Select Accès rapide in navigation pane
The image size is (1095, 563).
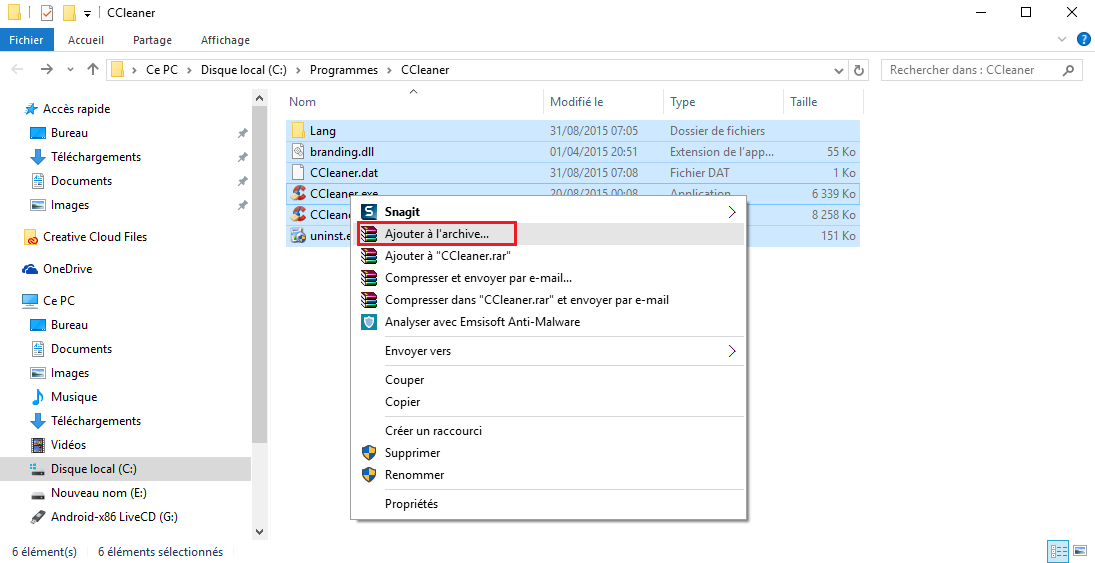[77, 109]
